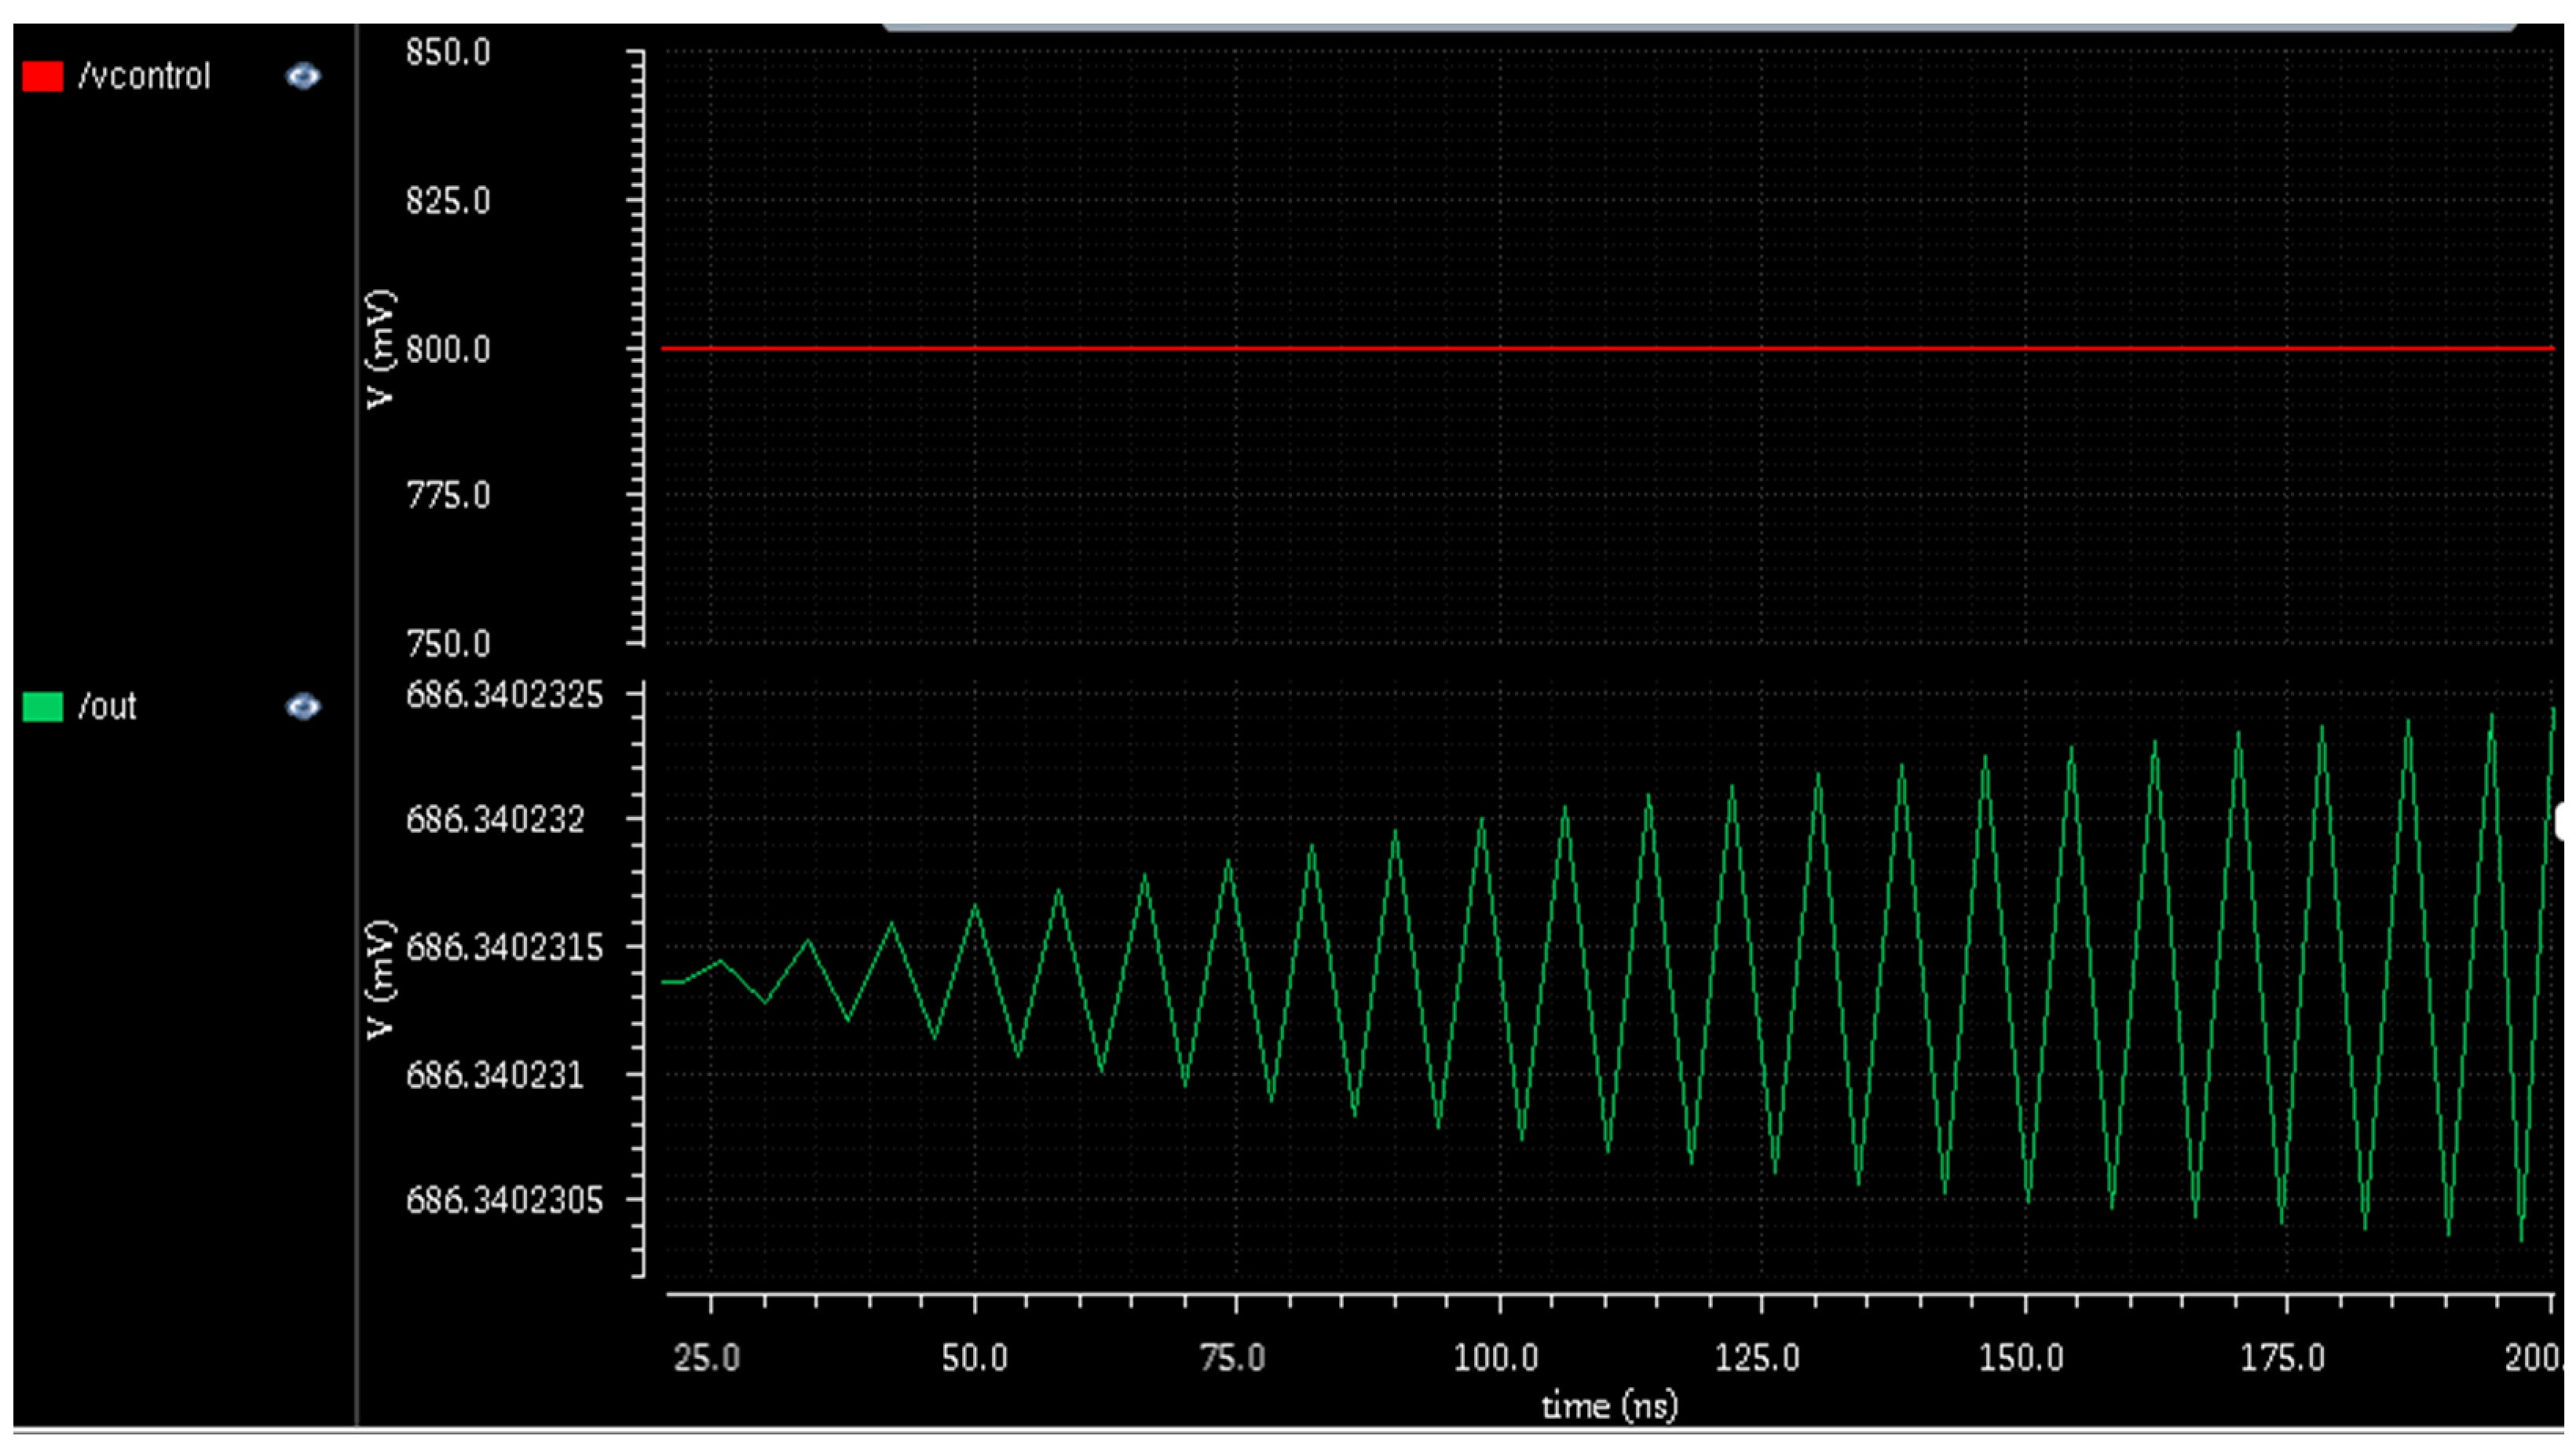The height and width of the screenshot is (1454, 2576).
Task: Click the 25.0 time axis label
Action: coord(707,1358)
